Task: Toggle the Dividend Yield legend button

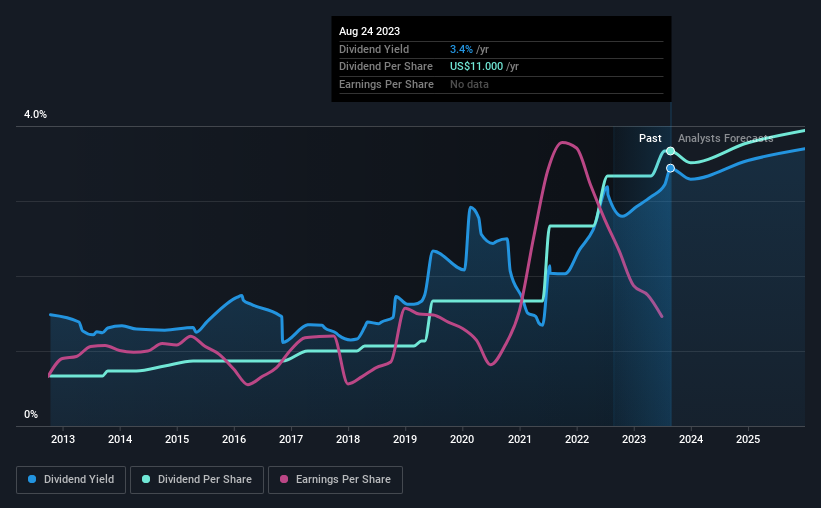Action: click(71, 480)
